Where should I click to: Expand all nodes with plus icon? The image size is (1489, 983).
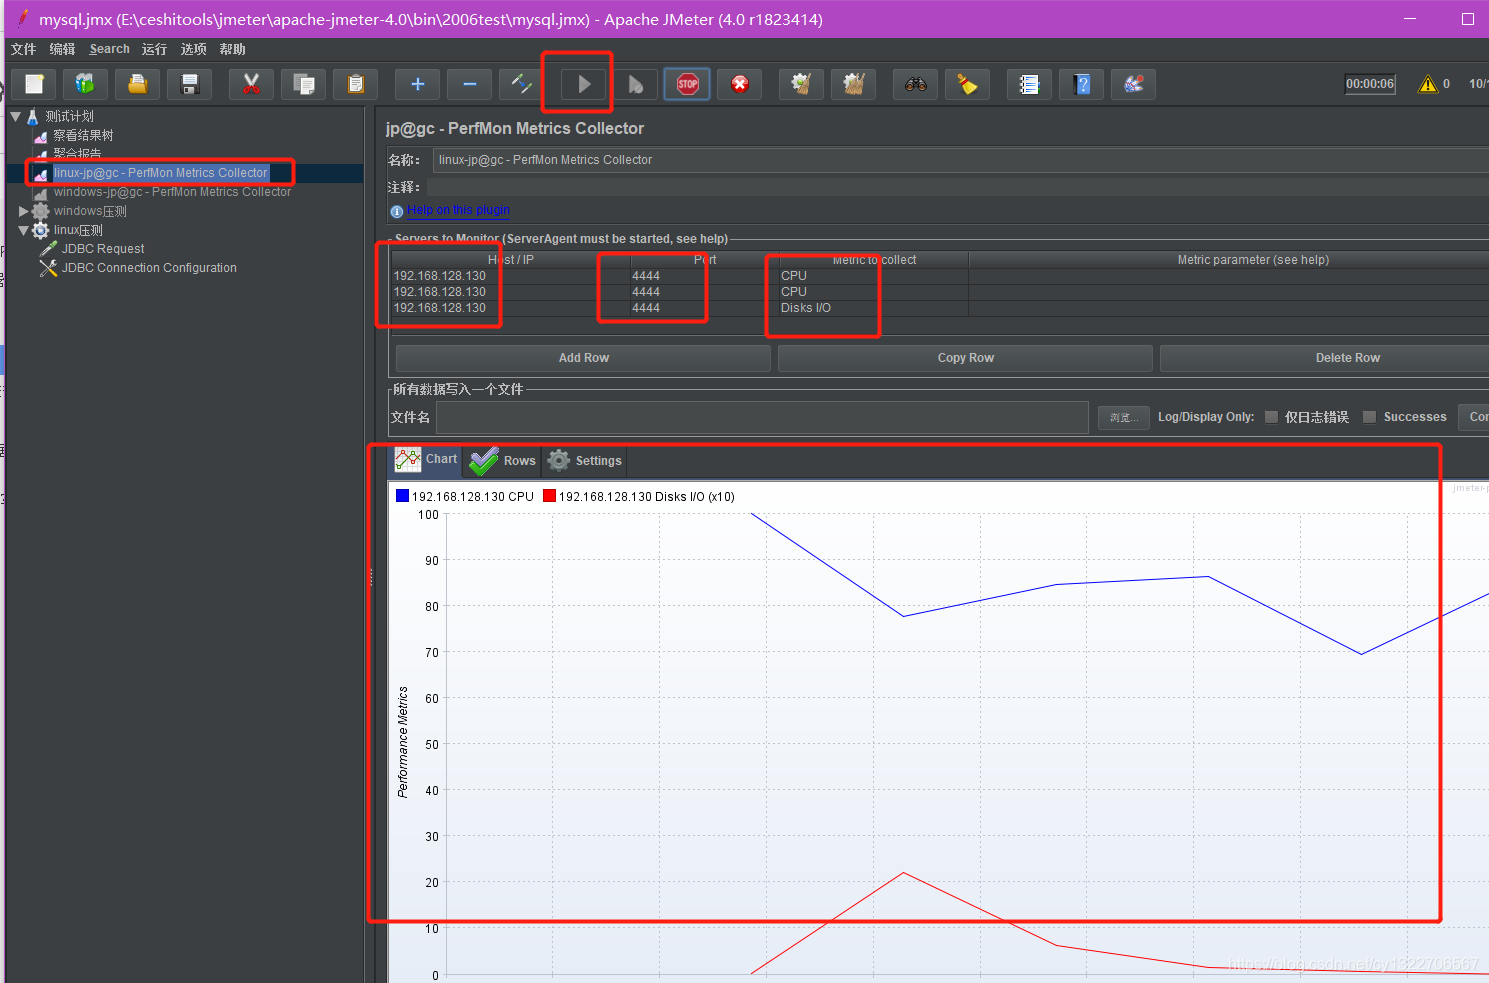click(x=418, y=84)
